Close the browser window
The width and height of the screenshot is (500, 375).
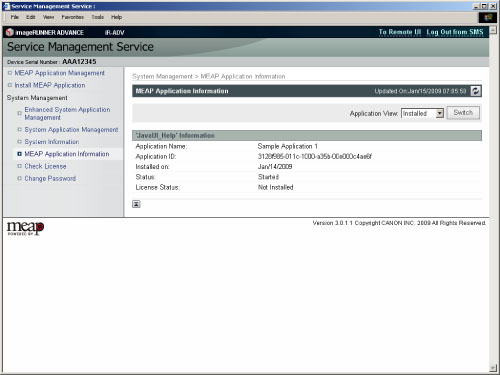pos(493,6)
